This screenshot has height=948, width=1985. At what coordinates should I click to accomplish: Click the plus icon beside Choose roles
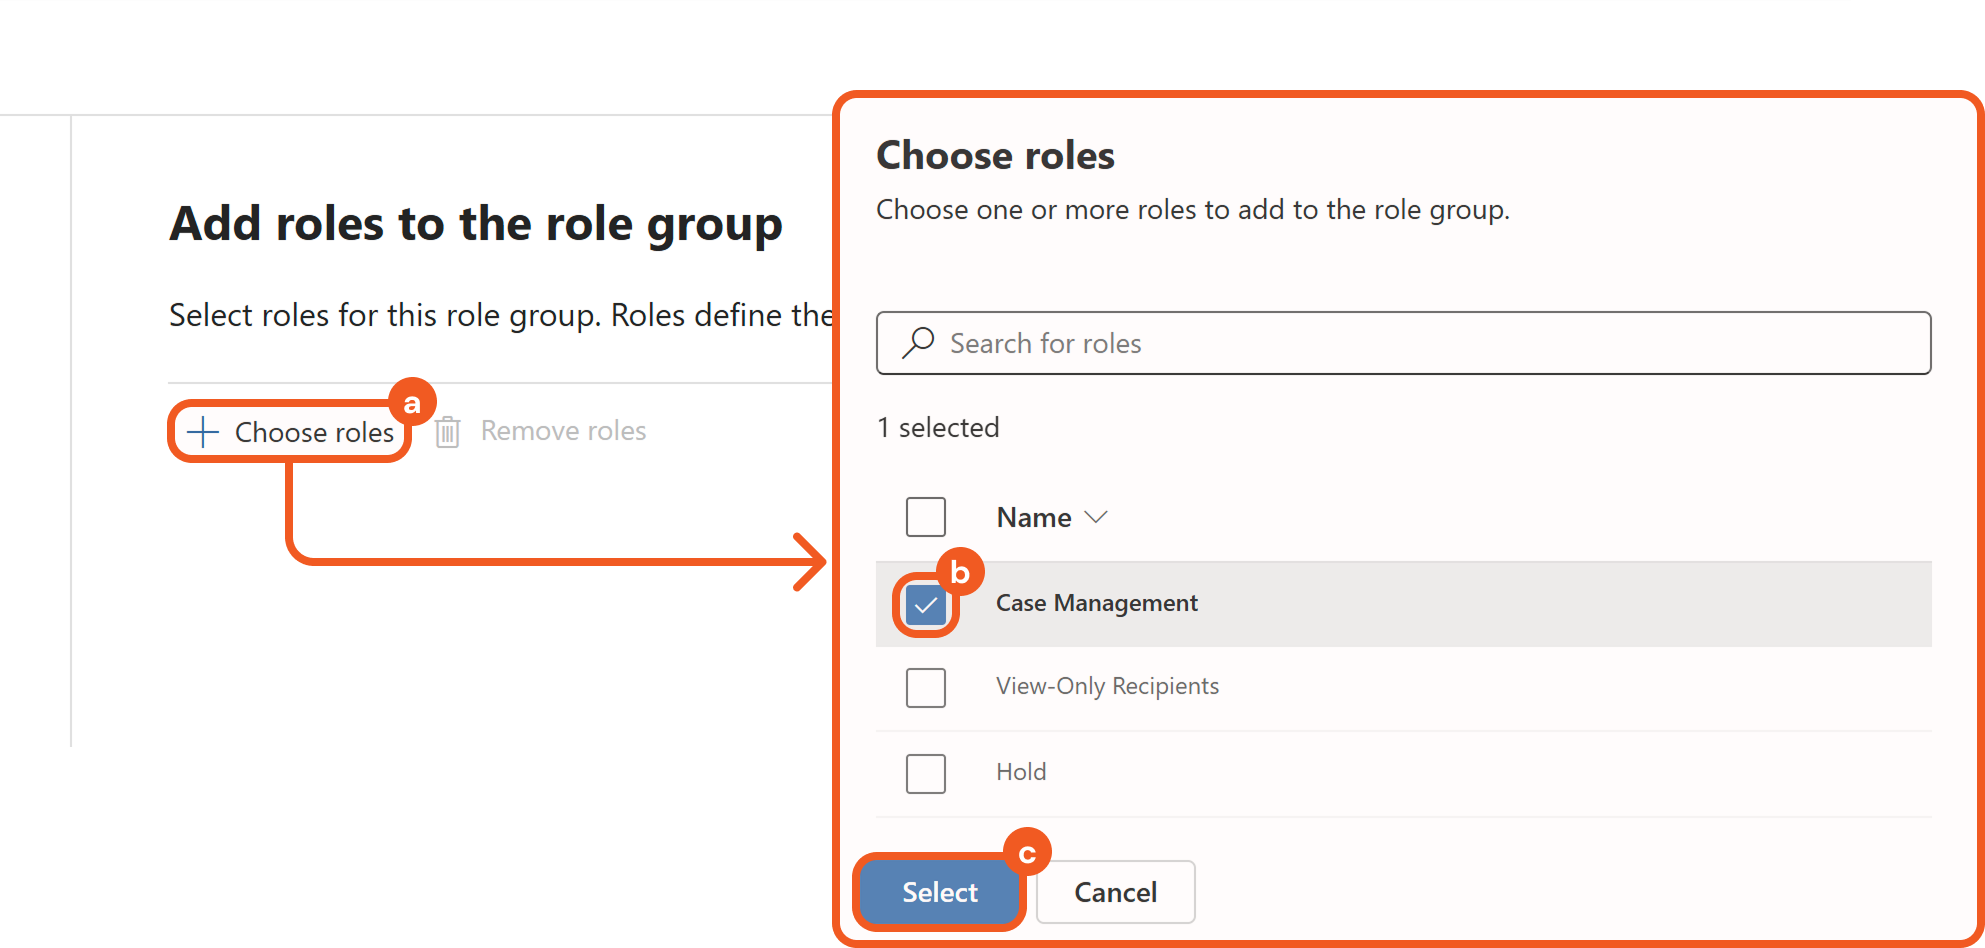click(x=203, y=432)
